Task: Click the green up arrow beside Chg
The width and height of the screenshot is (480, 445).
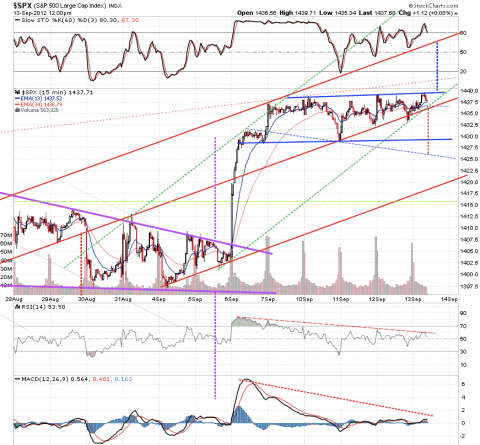Action: (456, 13)
